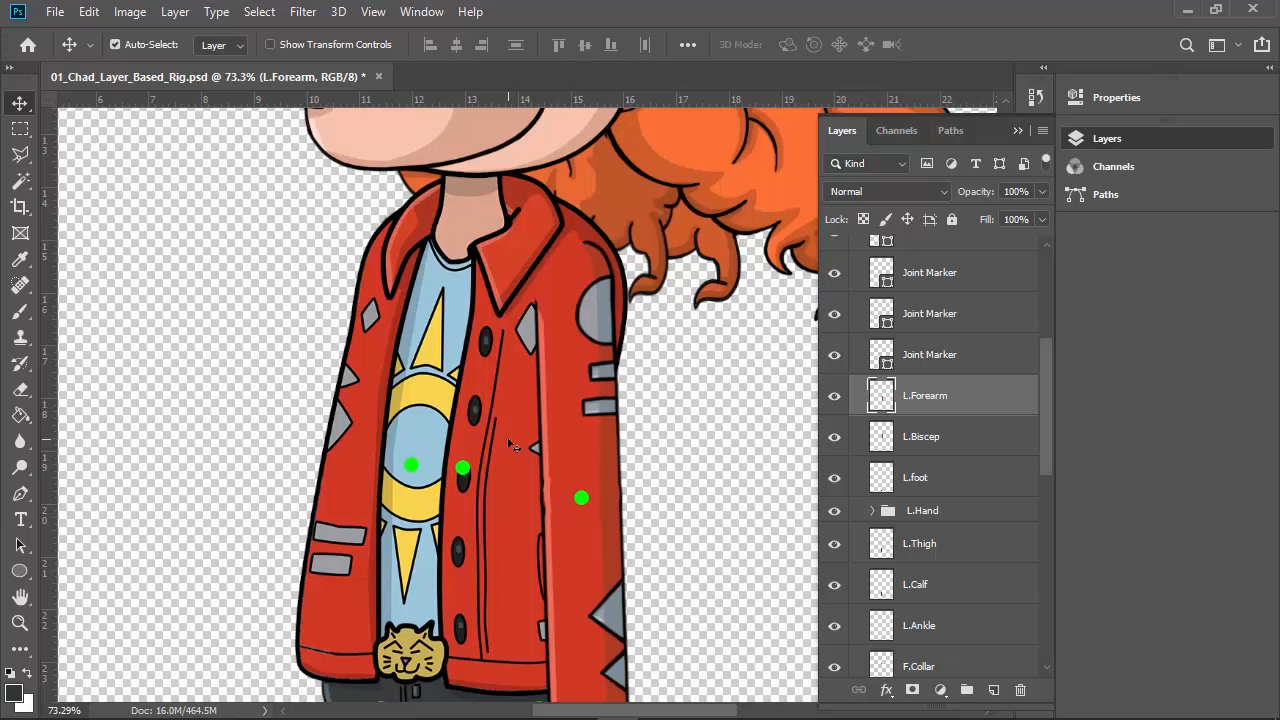
Task: Create a new group folder icon
Action: point(966,690)
